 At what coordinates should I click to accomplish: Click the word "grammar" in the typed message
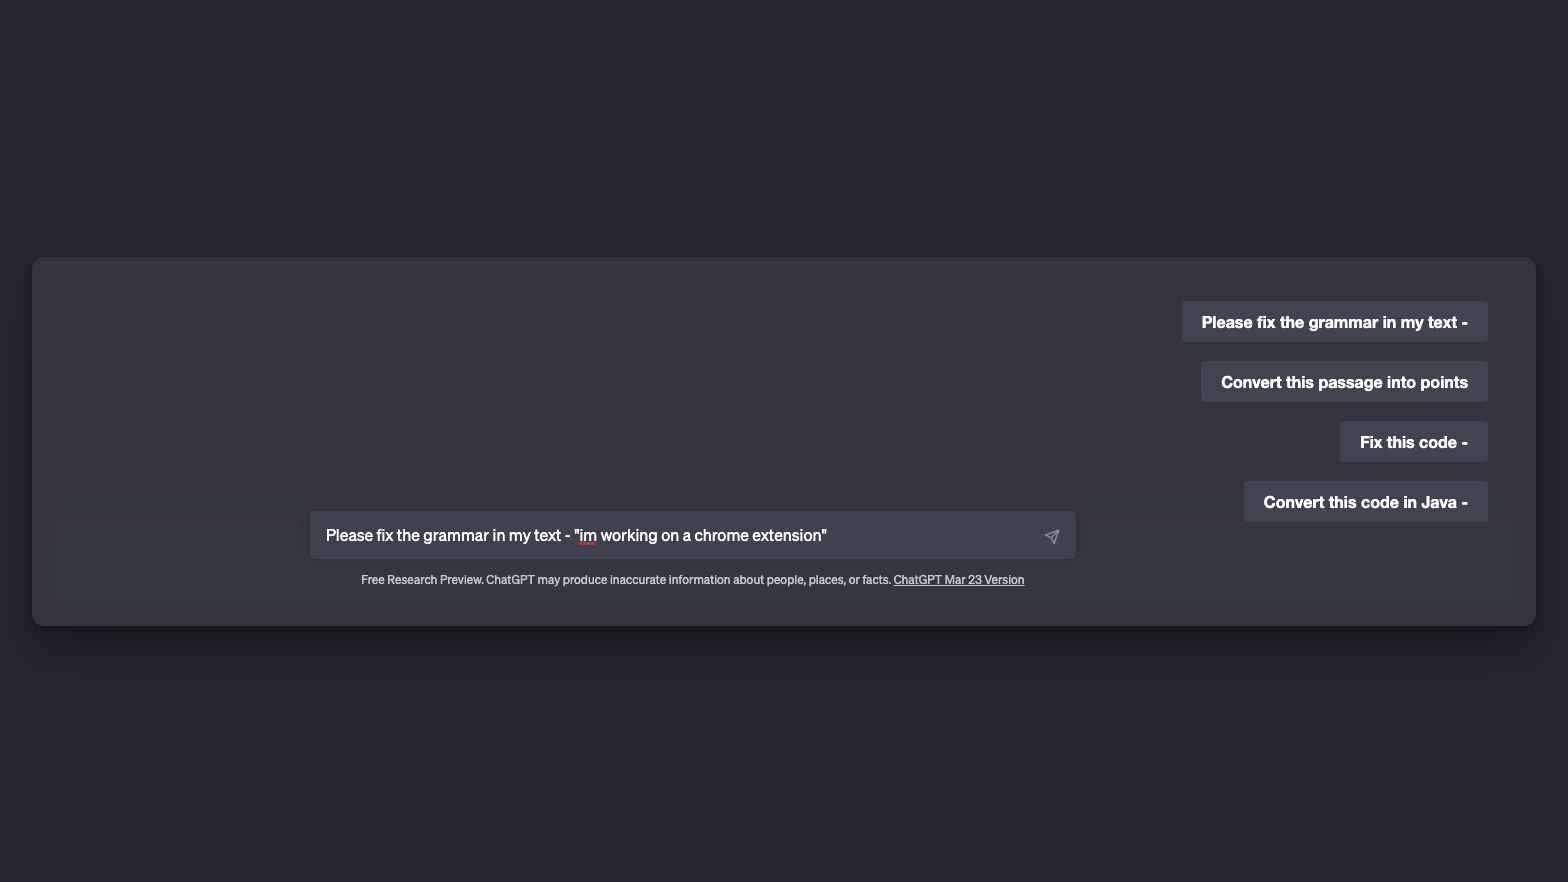[455, 536]
